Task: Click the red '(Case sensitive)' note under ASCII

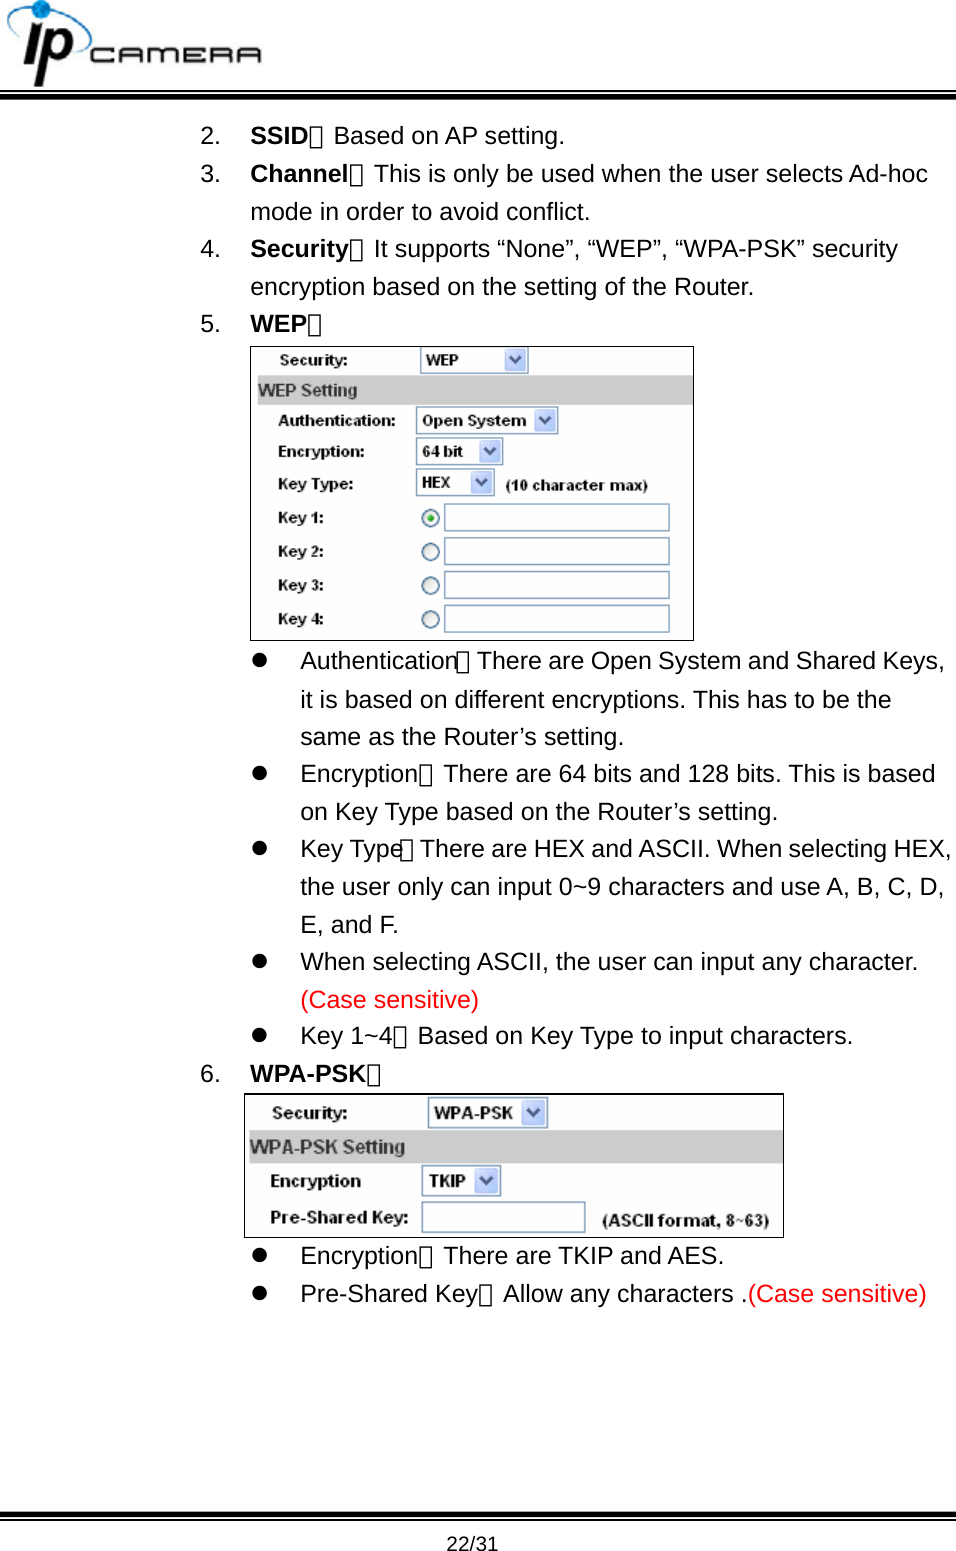Action: (389, 1000)
